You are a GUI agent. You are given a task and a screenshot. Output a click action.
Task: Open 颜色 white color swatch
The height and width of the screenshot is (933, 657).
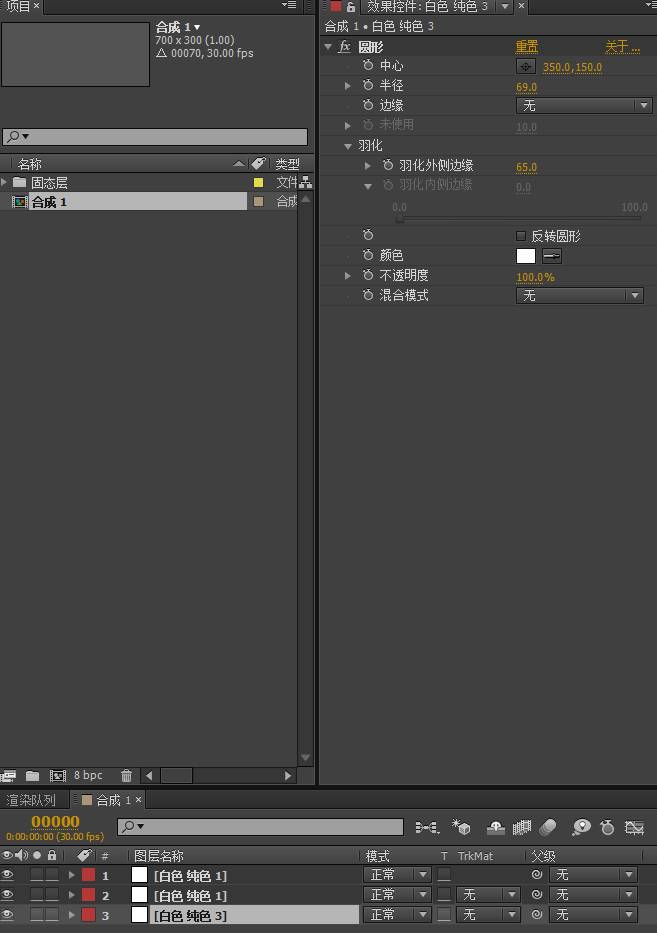point(525,256)
